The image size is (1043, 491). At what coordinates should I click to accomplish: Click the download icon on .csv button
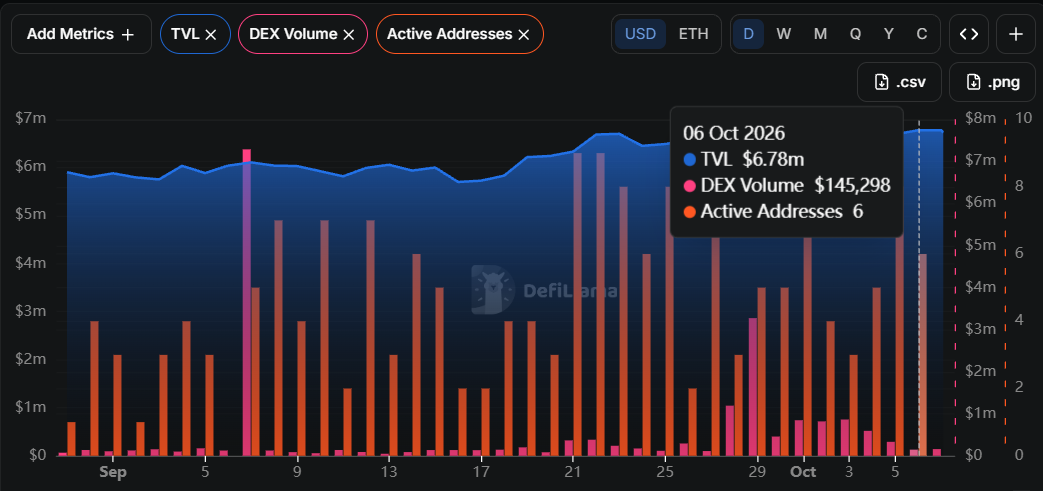(x=881, y=83)
